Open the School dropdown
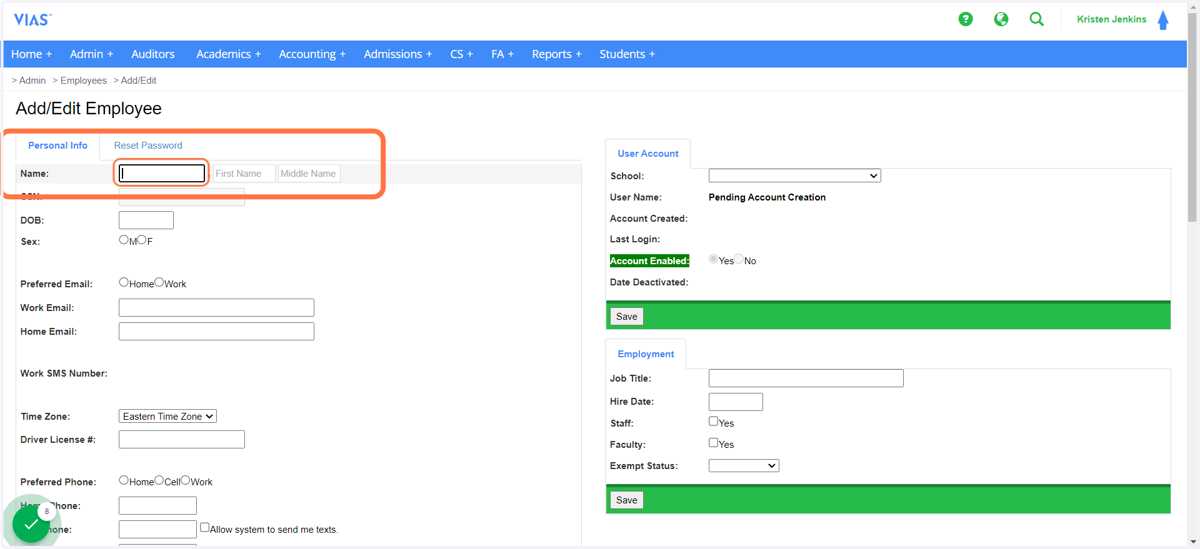Screen dimensions: 1200x549 795,176
